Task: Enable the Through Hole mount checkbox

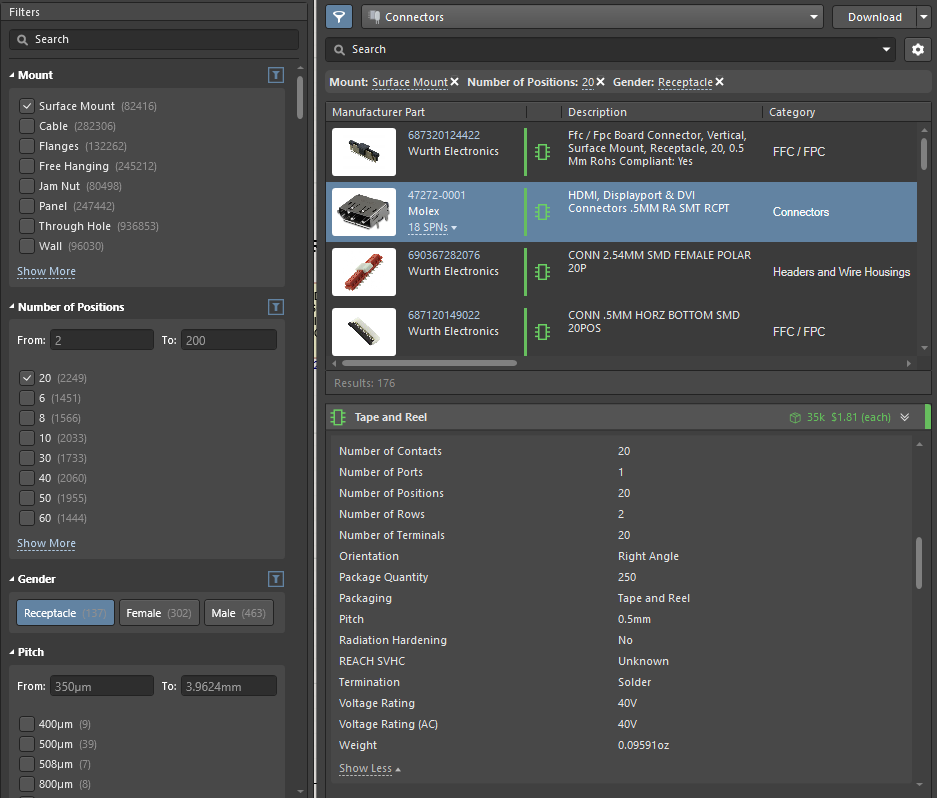Action: (27, 226)
